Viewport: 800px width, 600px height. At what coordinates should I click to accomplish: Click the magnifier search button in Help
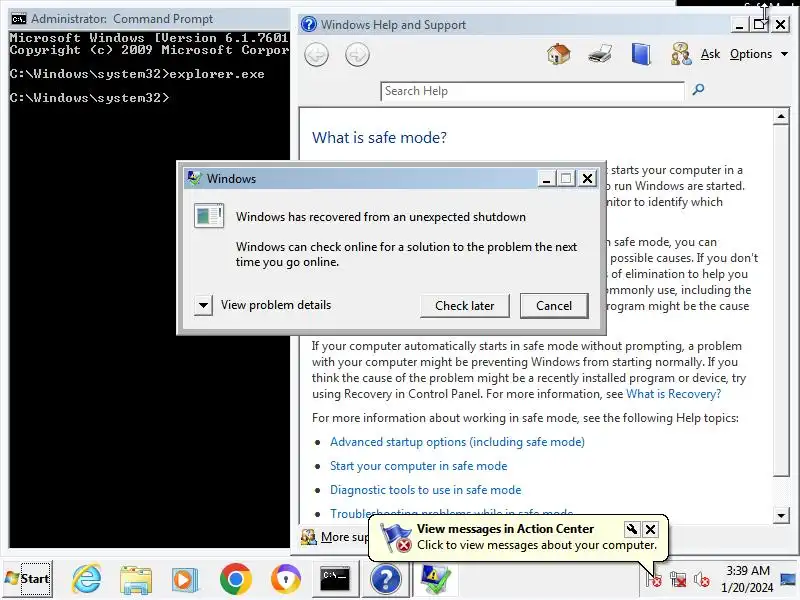pyautogui.click(x=698, y=90)
